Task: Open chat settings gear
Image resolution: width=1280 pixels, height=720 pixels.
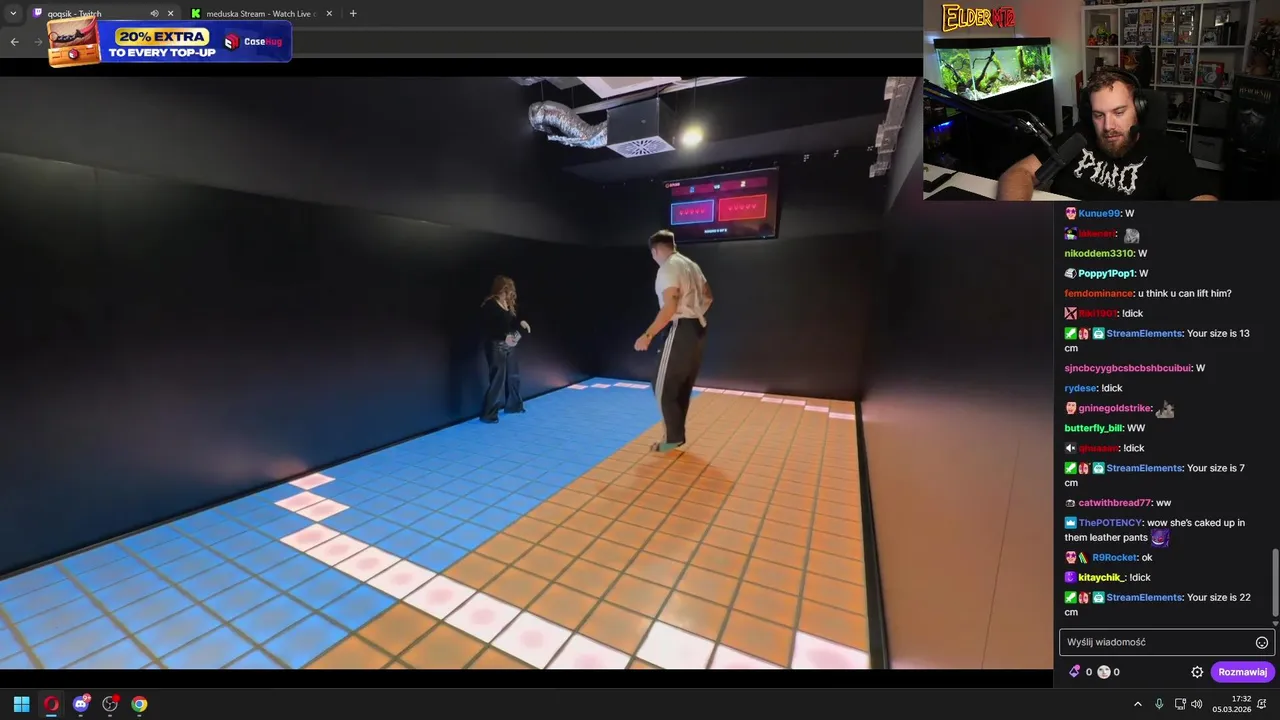Action: pyautogui.click(x=1197, y=672)
